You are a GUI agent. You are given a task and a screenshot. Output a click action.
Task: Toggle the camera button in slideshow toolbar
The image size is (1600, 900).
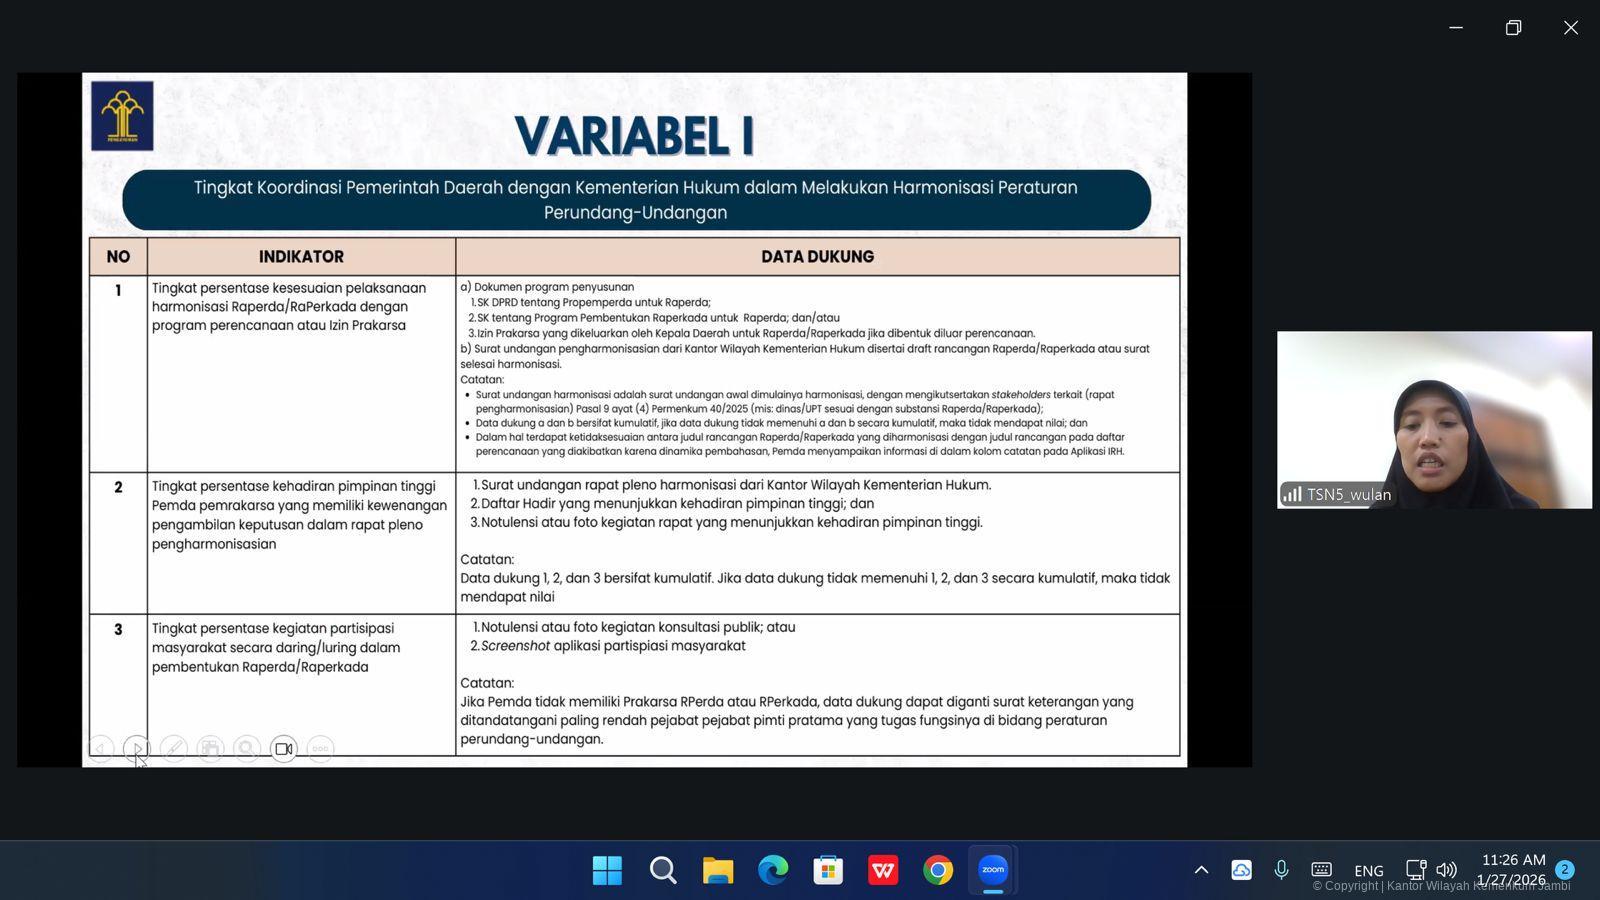[284, 748]
